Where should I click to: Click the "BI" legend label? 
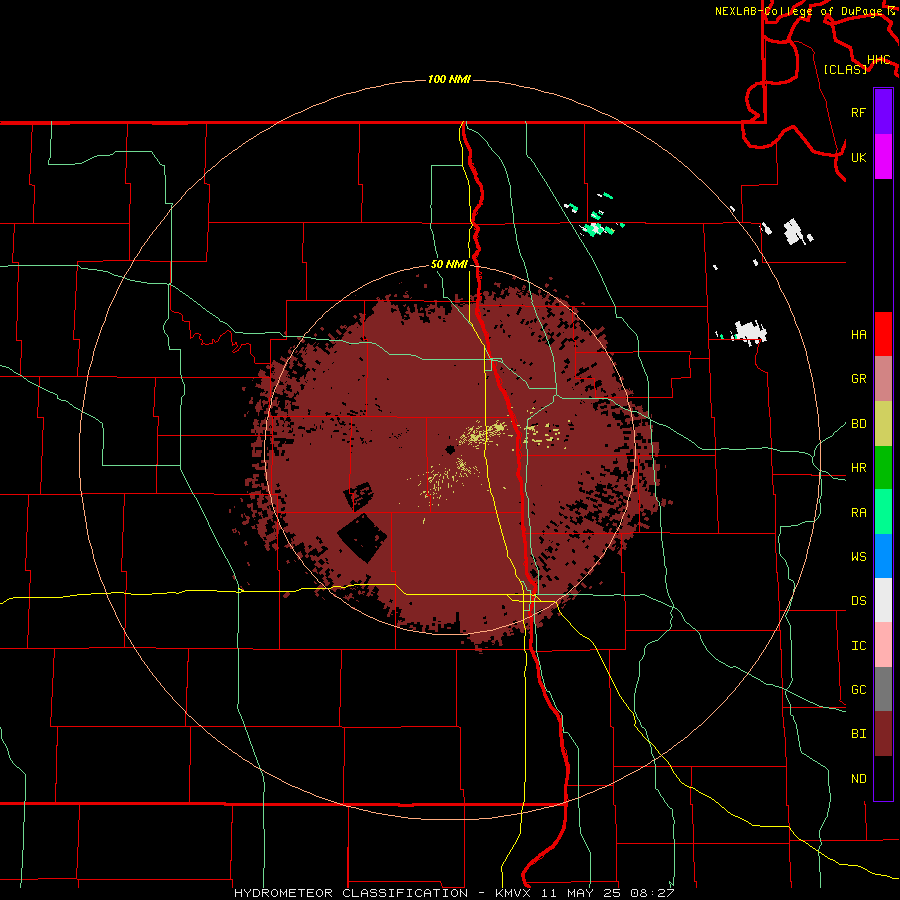pos(858,734)
